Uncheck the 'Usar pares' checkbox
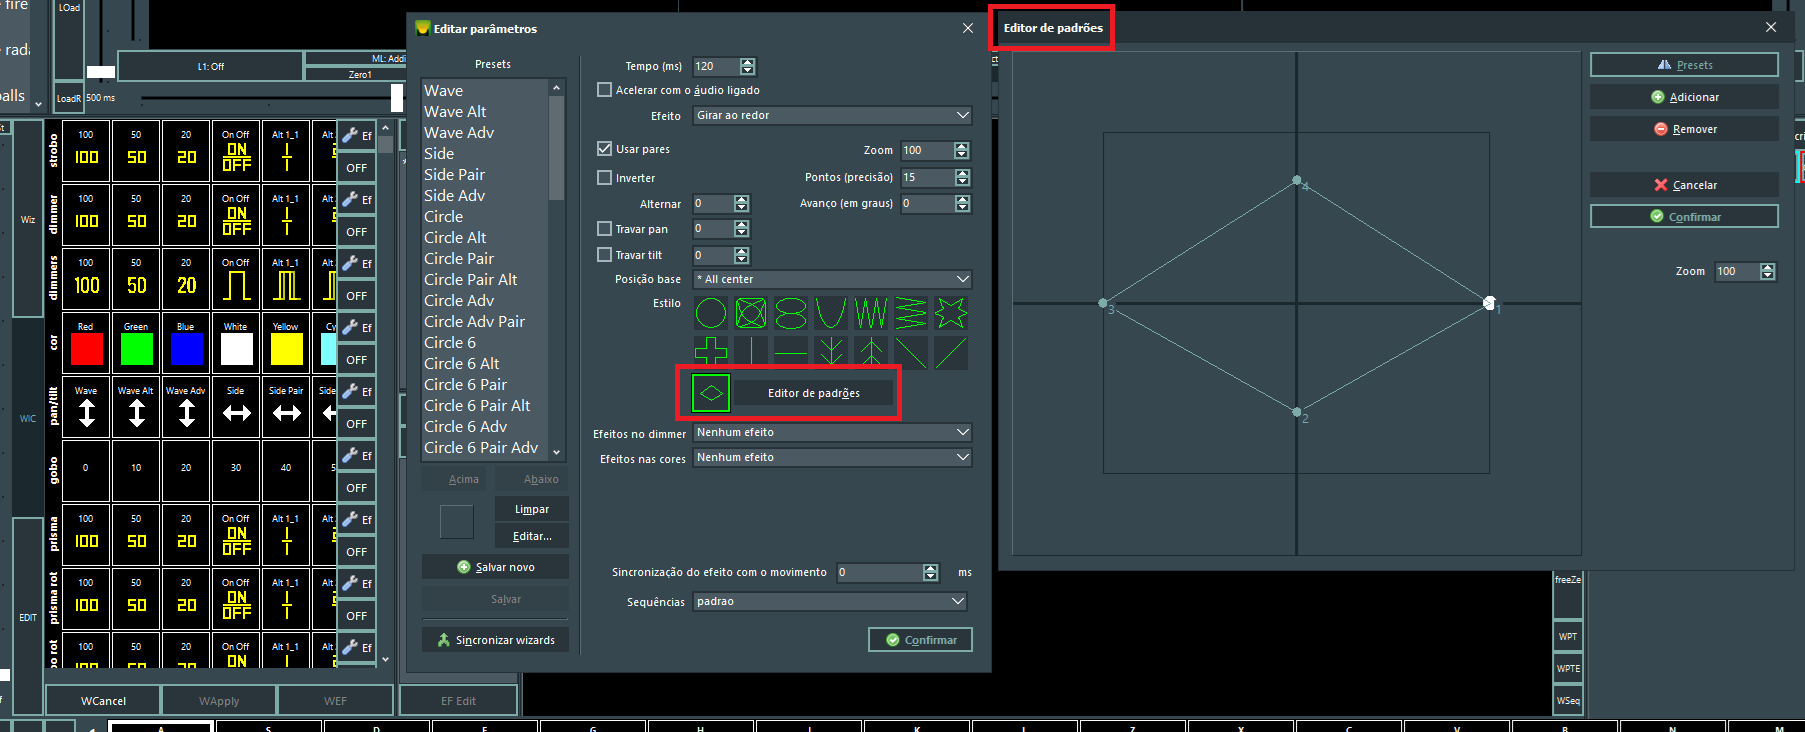This screenshot has height=732, width=1805. [x=604, y=149]
